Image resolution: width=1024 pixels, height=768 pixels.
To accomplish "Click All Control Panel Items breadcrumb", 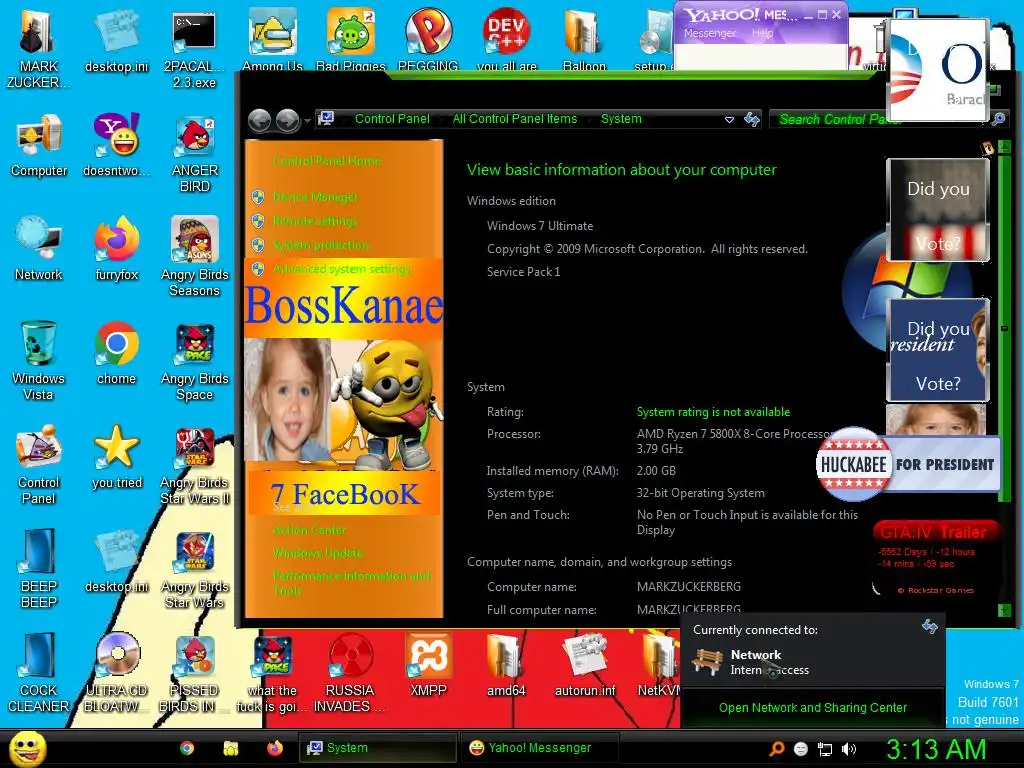I will [x=515, y=119].
